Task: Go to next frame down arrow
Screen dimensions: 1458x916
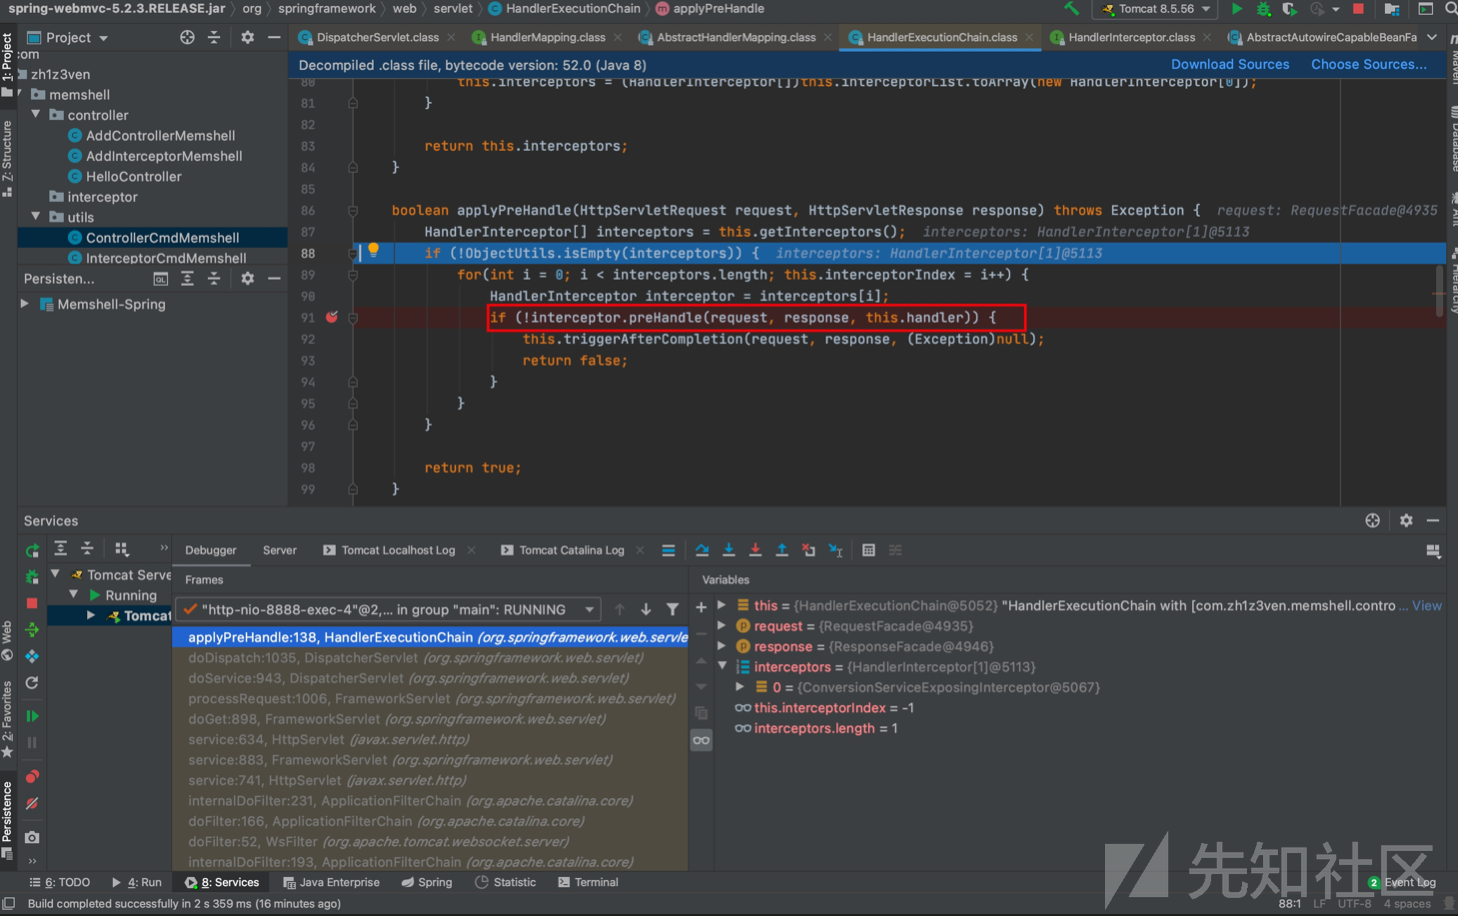Action: coord(646,609)
